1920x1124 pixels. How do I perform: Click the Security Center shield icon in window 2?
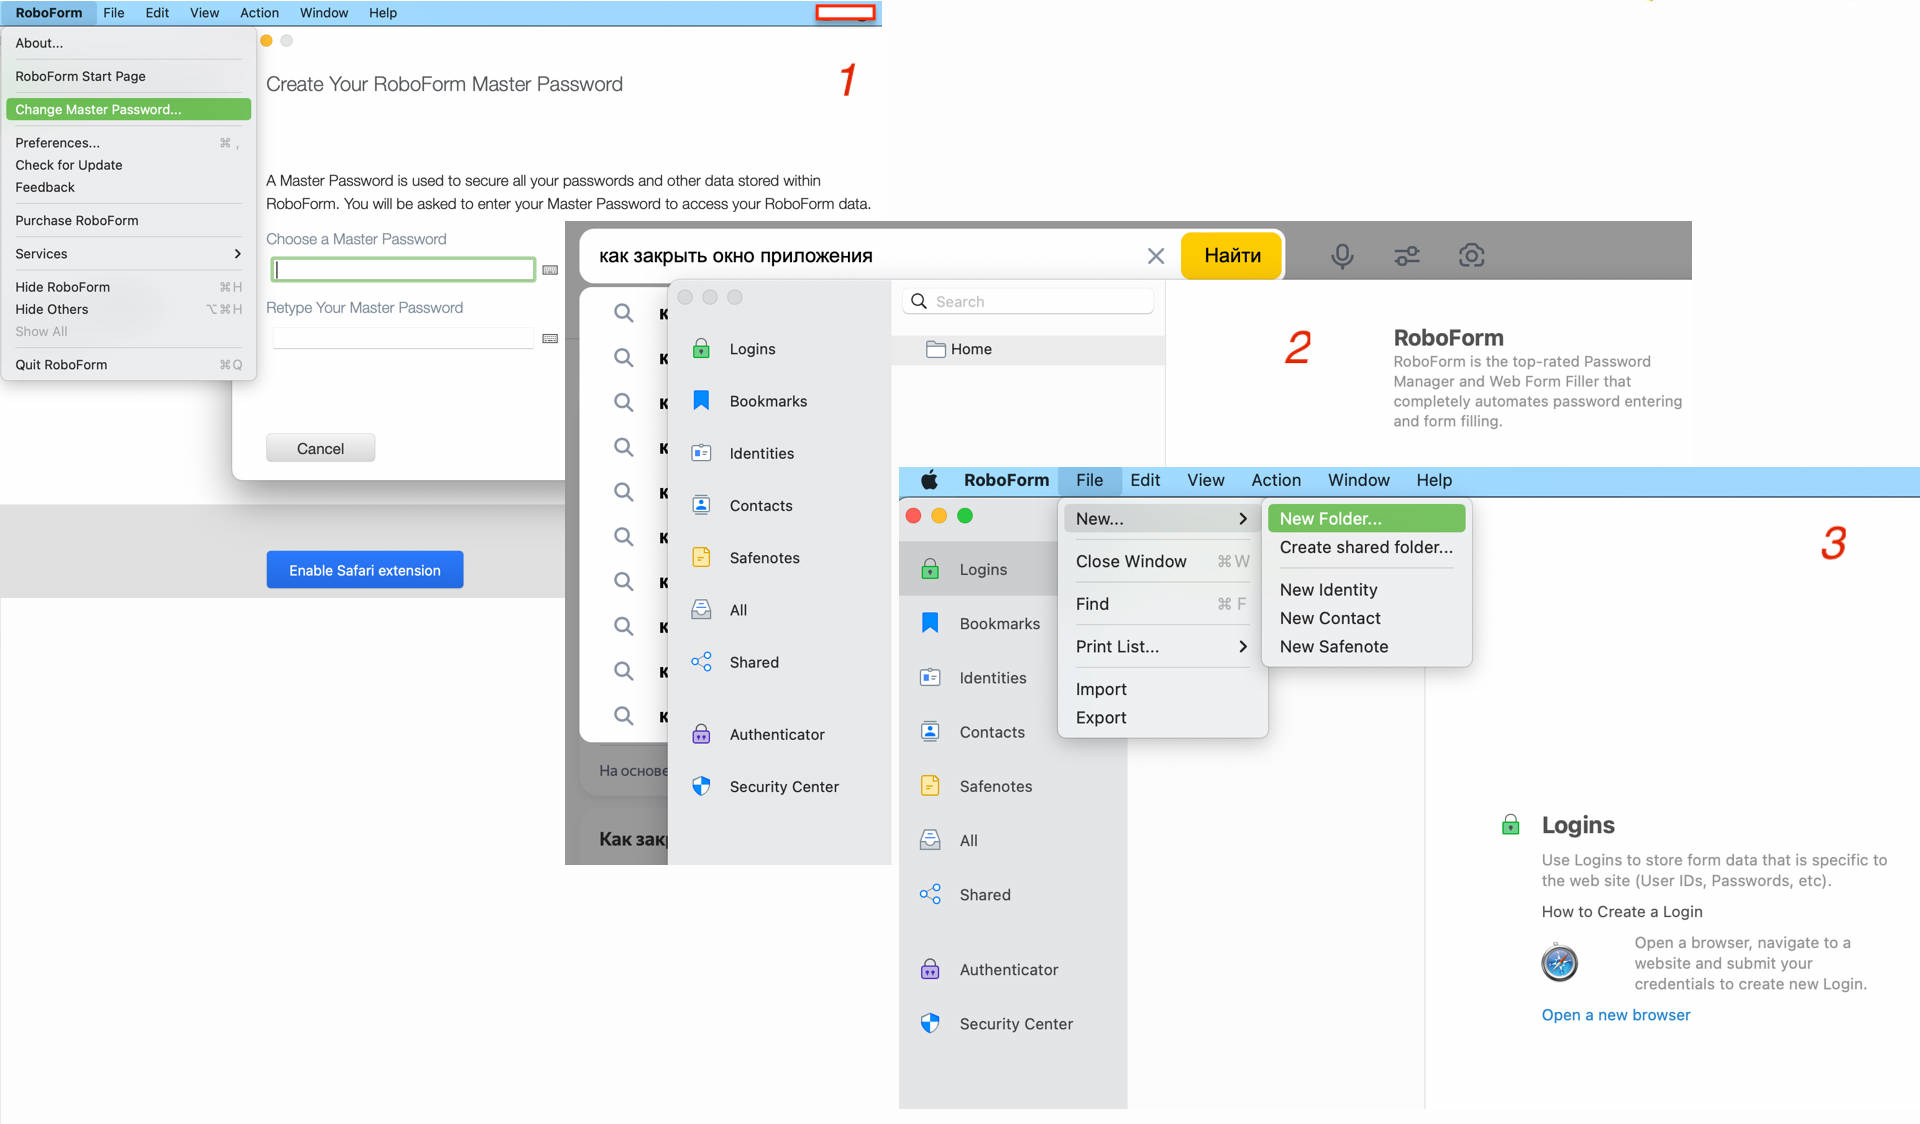(701, 786)
